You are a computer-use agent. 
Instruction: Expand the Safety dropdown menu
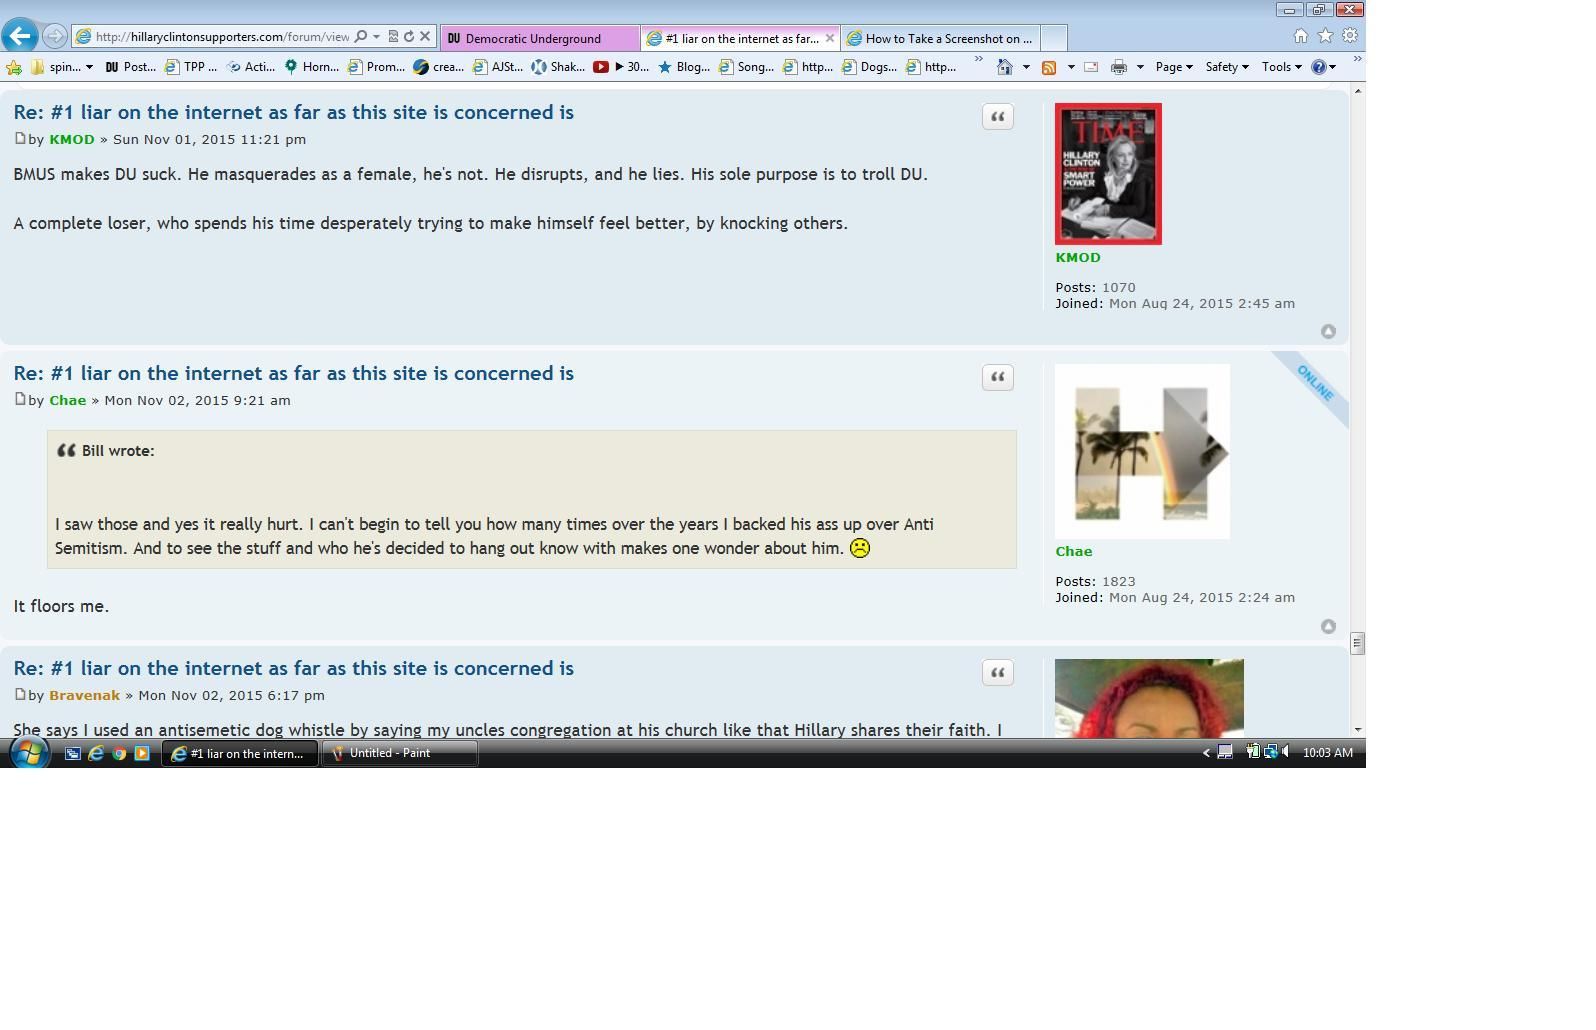1226,67
